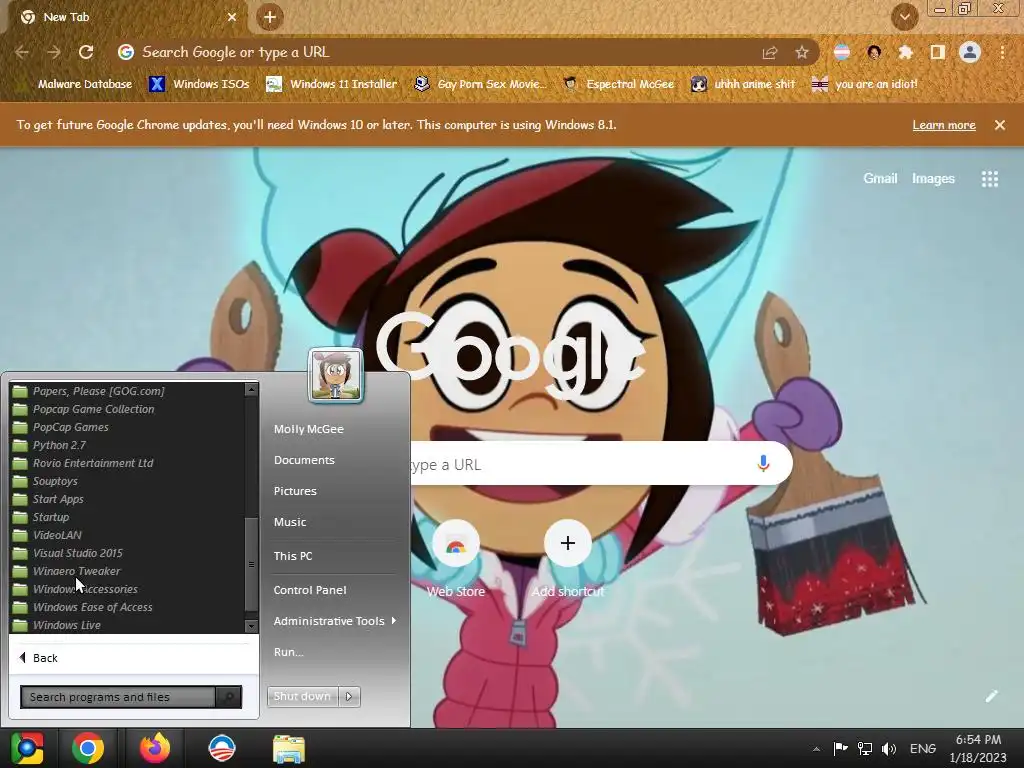Close the New Tab tab
The height and width of the screenshot is (768, 1024).
232,18
